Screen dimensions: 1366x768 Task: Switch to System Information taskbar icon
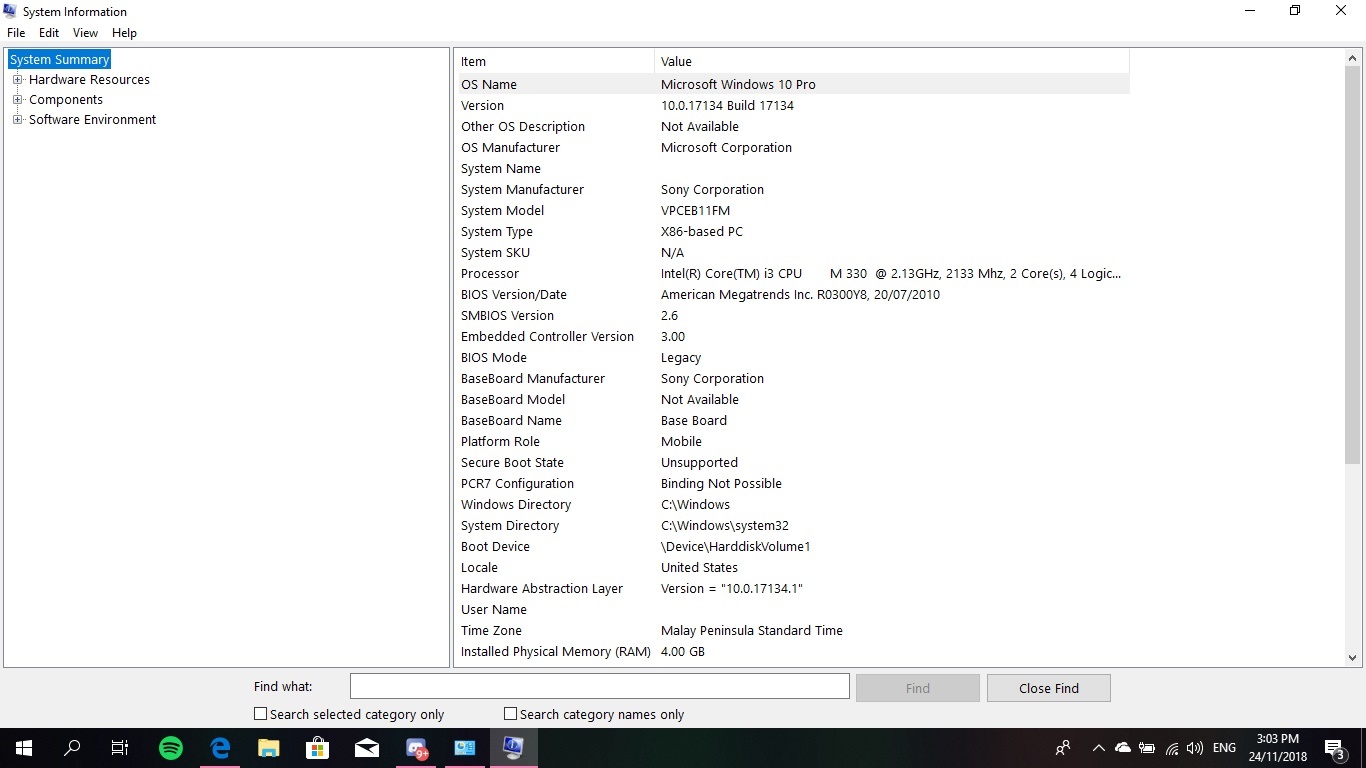coord(514,748)
